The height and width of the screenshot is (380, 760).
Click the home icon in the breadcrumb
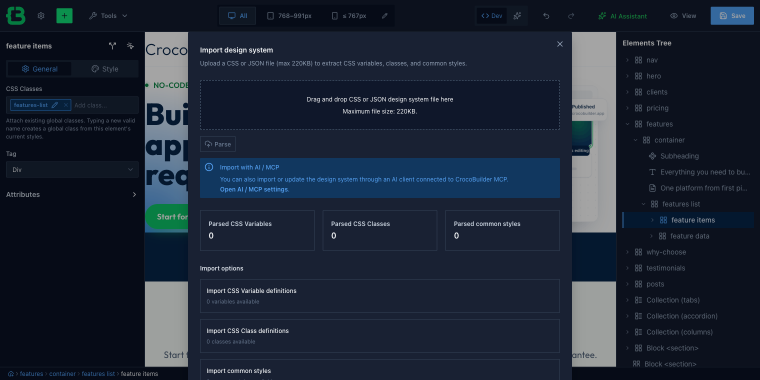pos(11,374)
